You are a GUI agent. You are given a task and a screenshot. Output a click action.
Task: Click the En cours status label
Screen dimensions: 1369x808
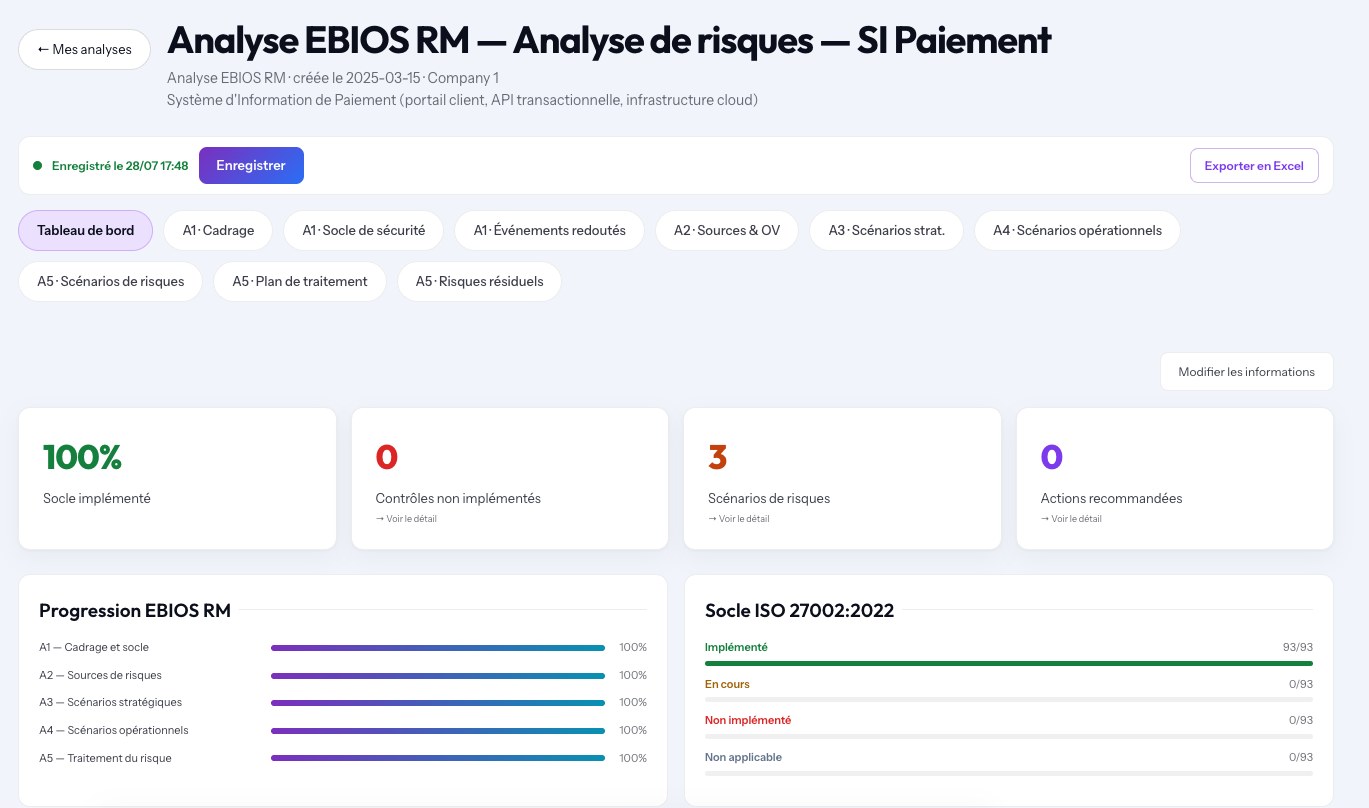click(x=727, y=684)
